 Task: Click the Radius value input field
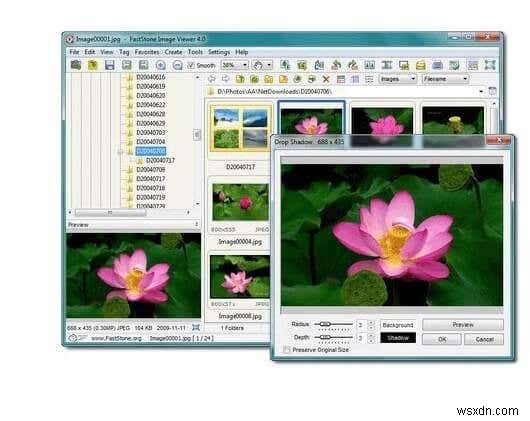point(361,325)
